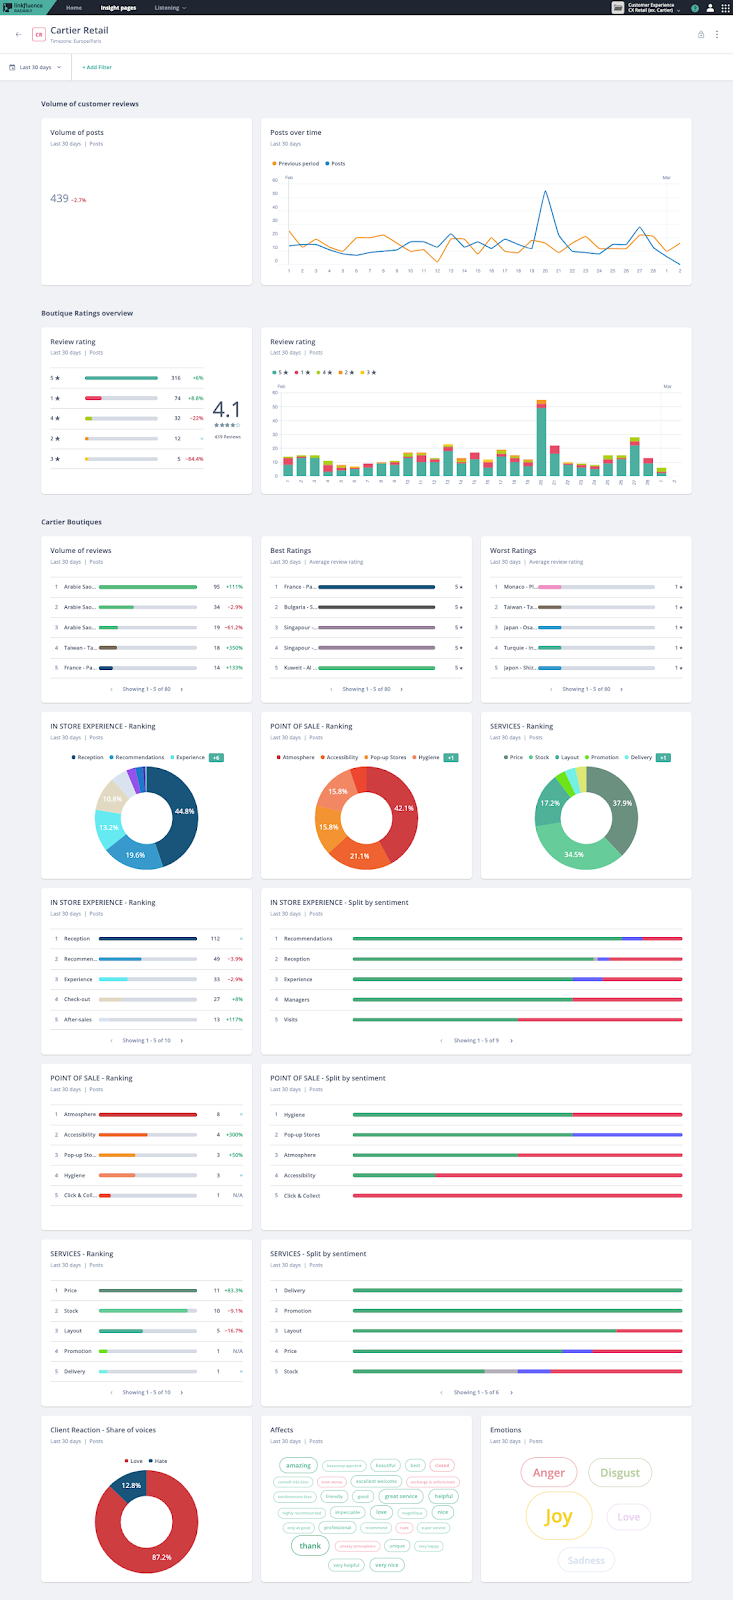Open the three-dot more options menu
Screen dimensions: 733x1600
click(x=717, y=34)
